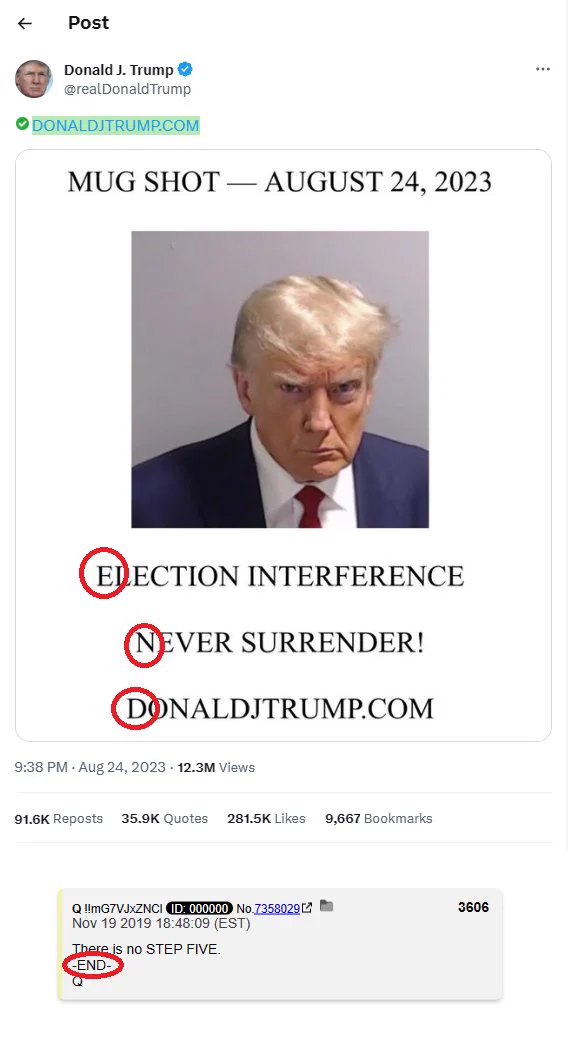Viewport: 571px width, 1058px height.
Task: Click the external link icon after 7358029
Action: [x=307, y=908]
